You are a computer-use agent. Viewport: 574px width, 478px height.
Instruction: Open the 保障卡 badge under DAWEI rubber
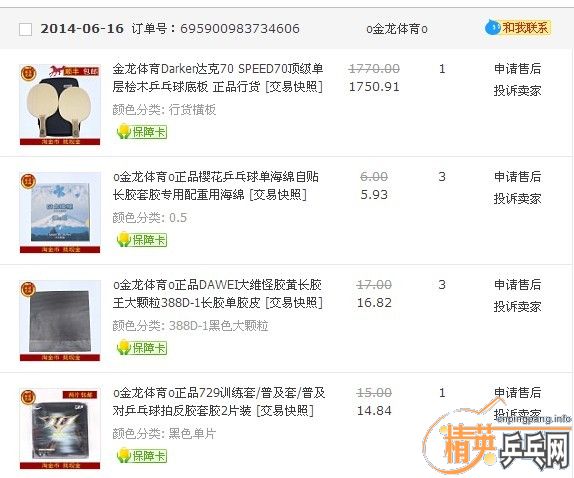point(142,348)
